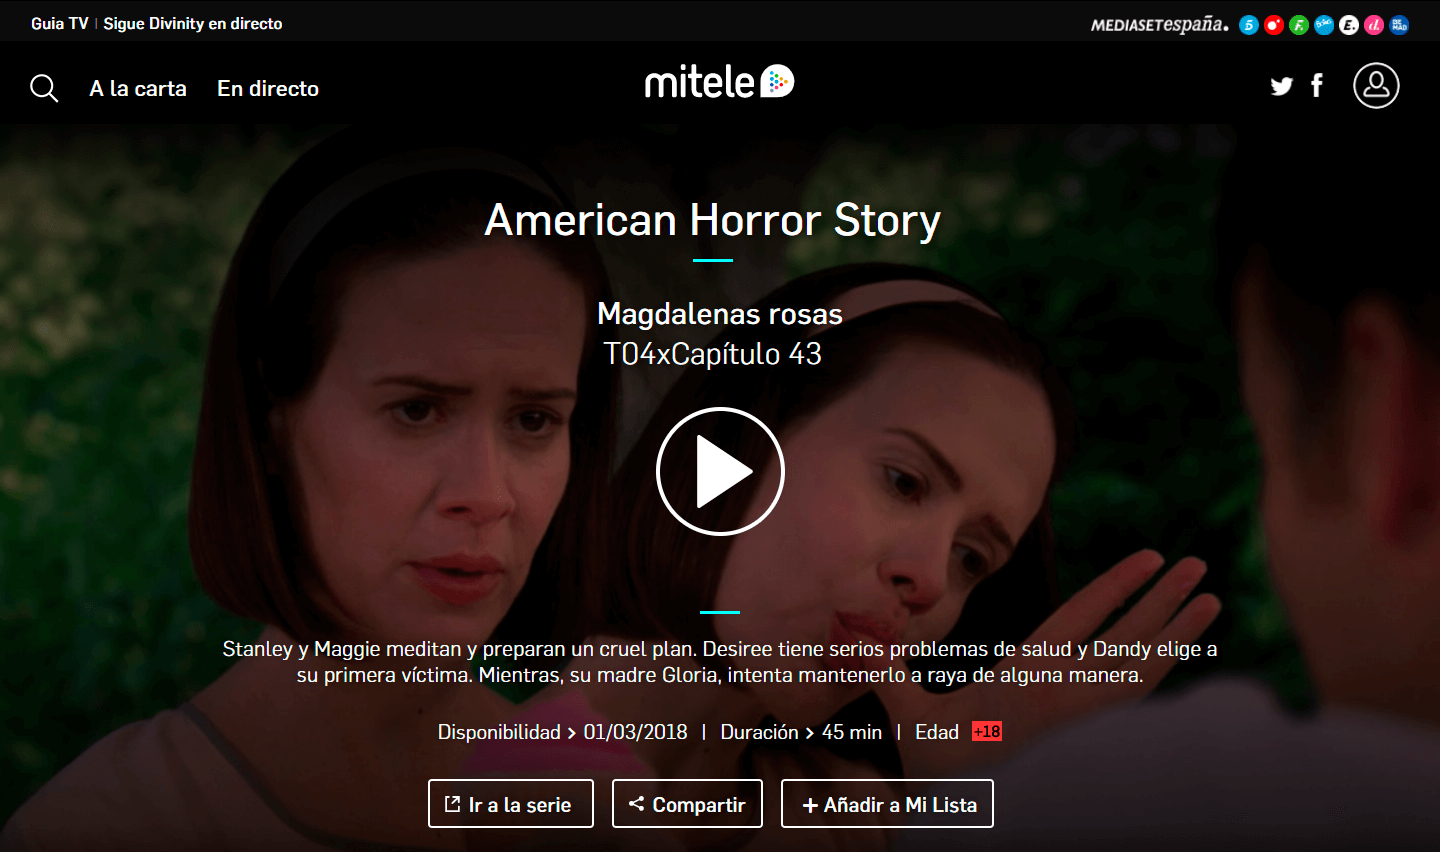The image size is (1440, 852).
Task: Open the Guia TV link
Action: coord(60,24)
